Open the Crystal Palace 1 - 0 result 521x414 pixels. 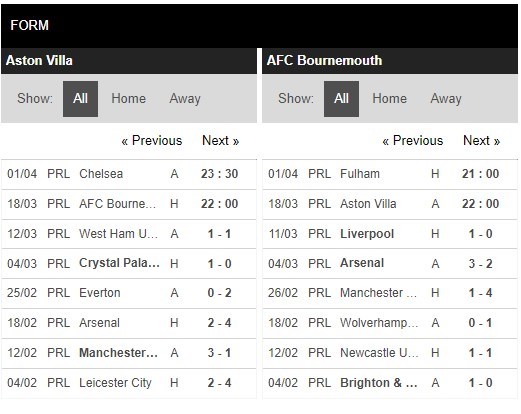tap(129, 264)
